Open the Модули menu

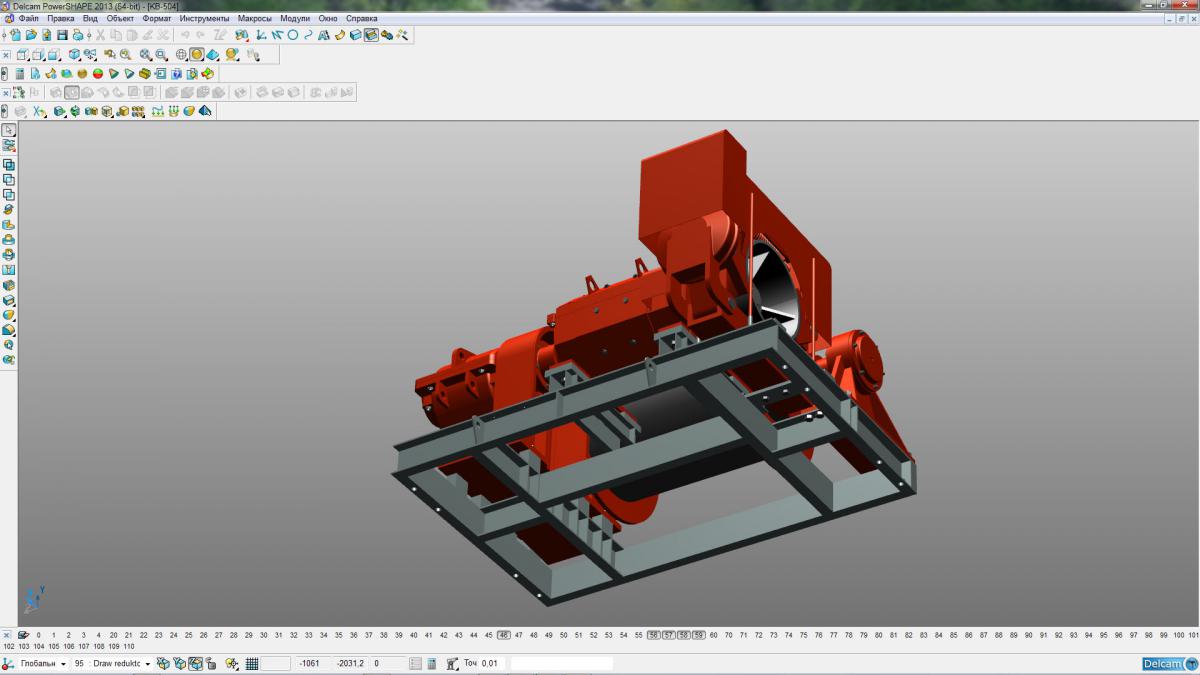coord(295,18)
